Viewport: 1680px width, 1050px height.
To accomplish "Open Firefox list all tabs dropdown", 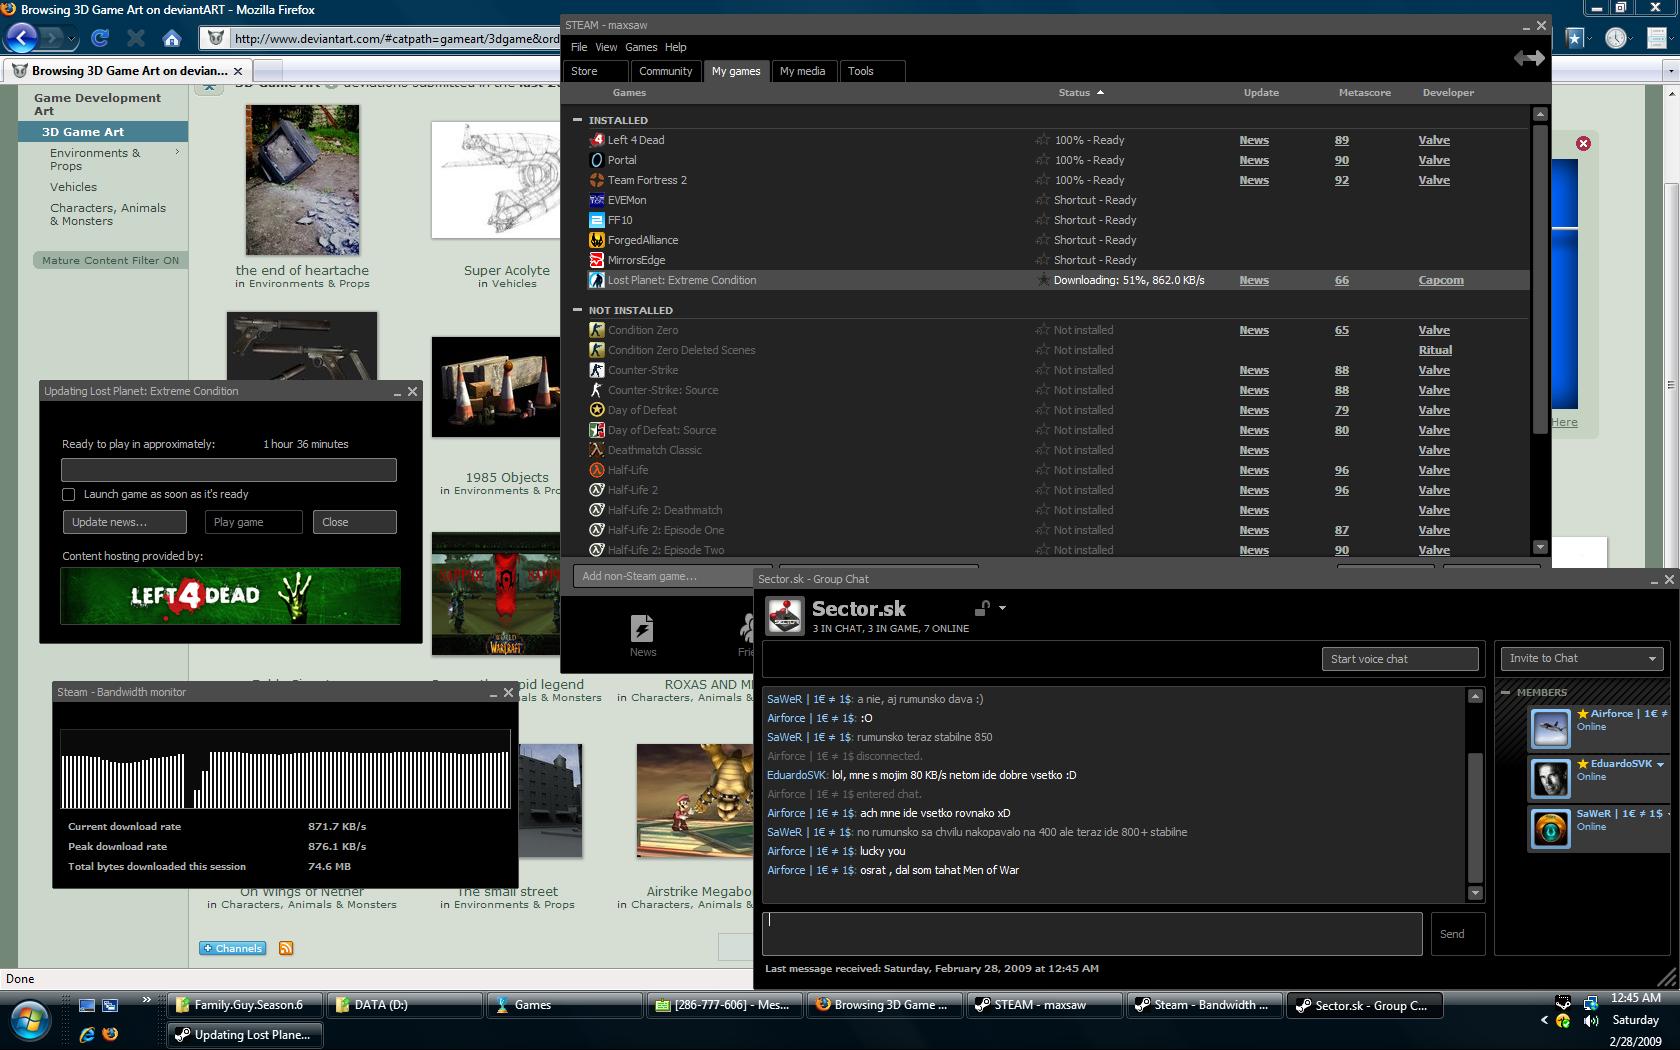I will coord(1671,71).
